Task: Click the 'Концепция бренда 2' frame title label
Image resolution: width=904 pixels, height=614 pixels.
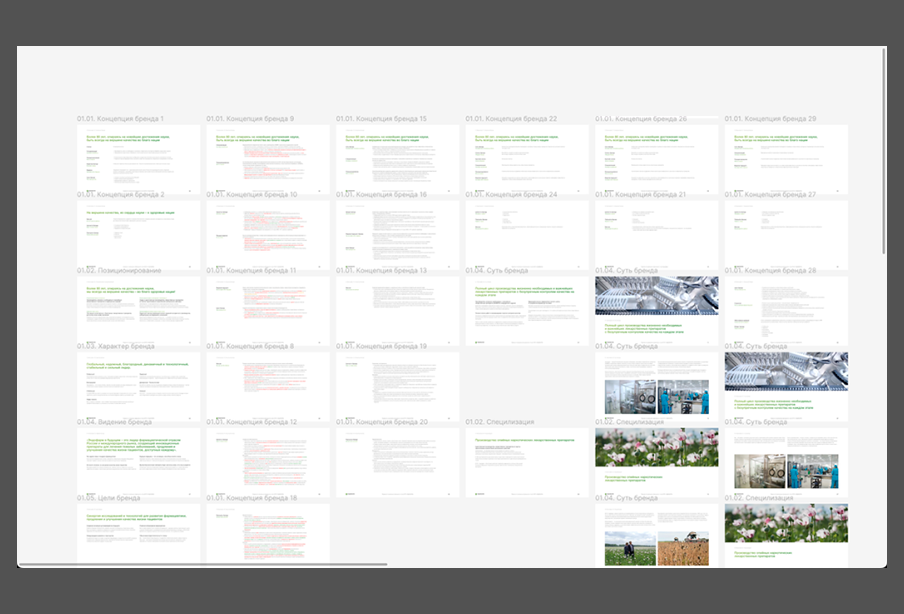Action: (121, 195)
